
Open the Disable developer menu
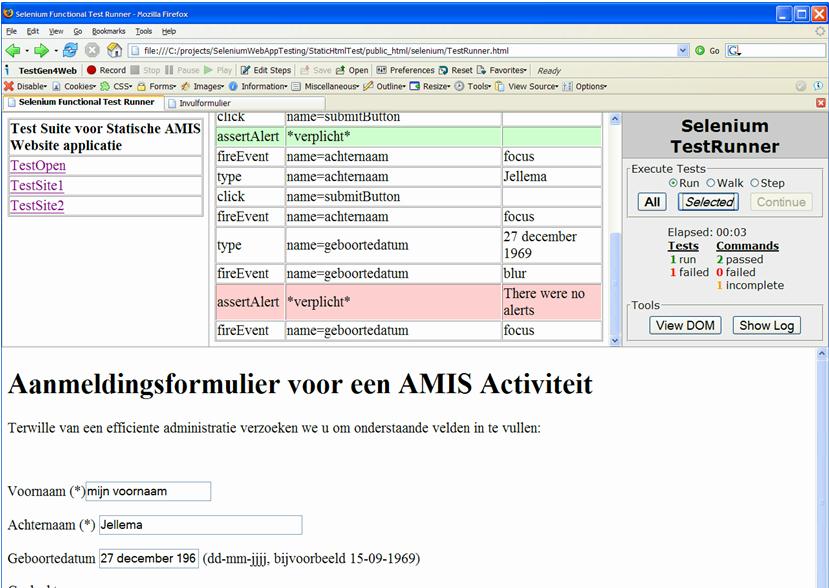25,86
